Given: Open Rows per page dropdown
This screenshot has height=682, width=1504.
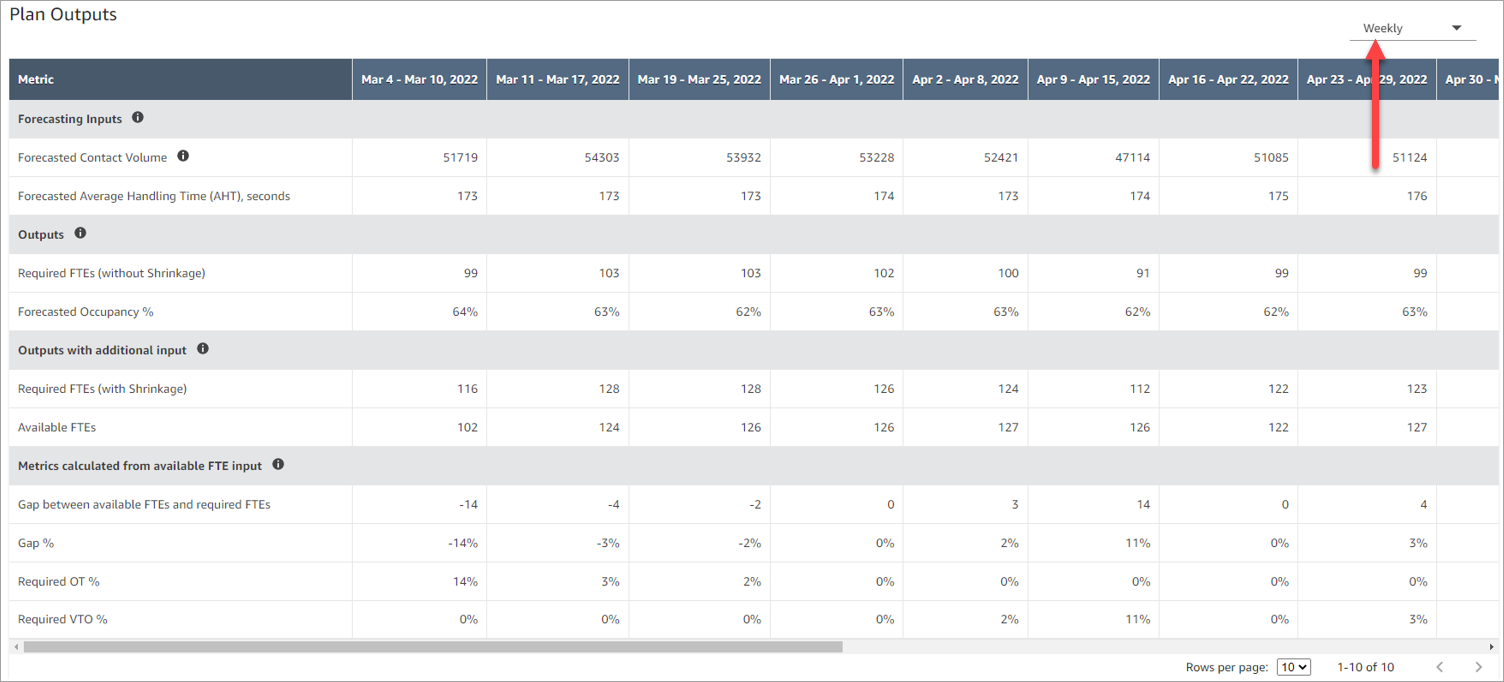Looking at the screenshot, I should tap(1293, 667).
